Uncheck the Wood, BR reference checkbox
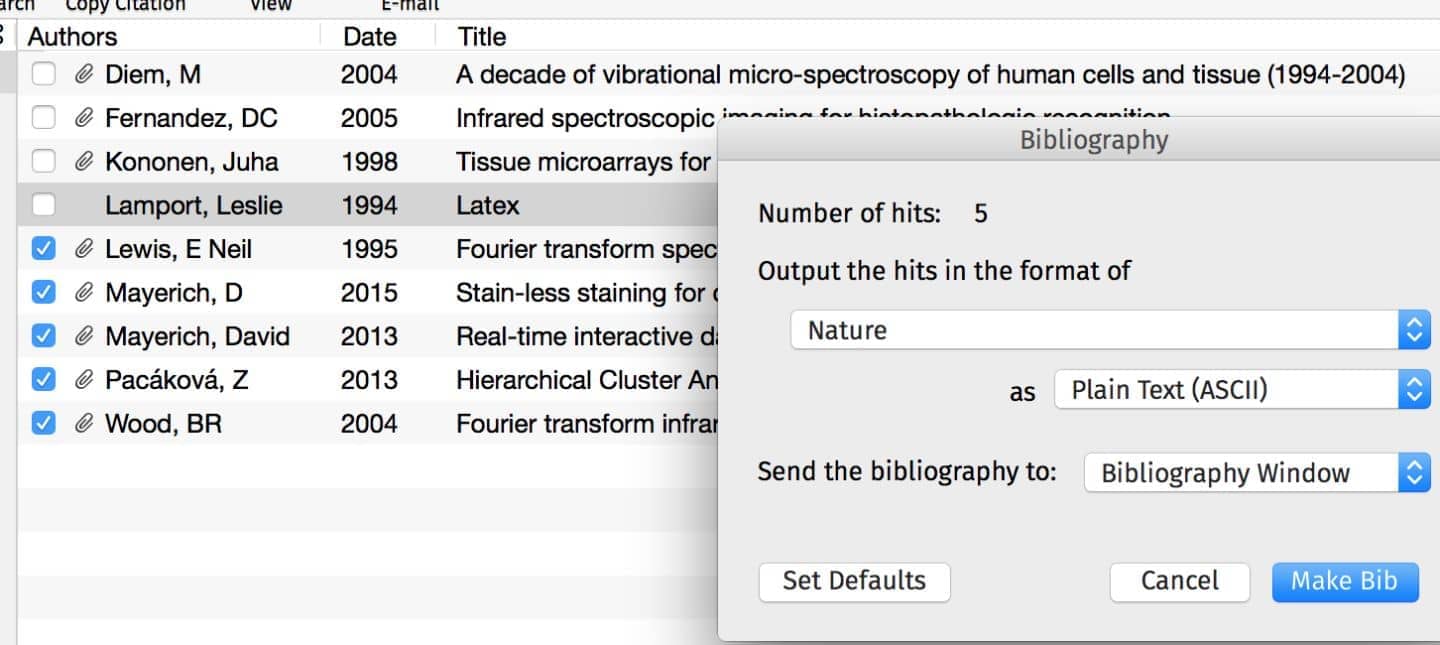Viewport: 1440px width, 645px height. point(43,424)
